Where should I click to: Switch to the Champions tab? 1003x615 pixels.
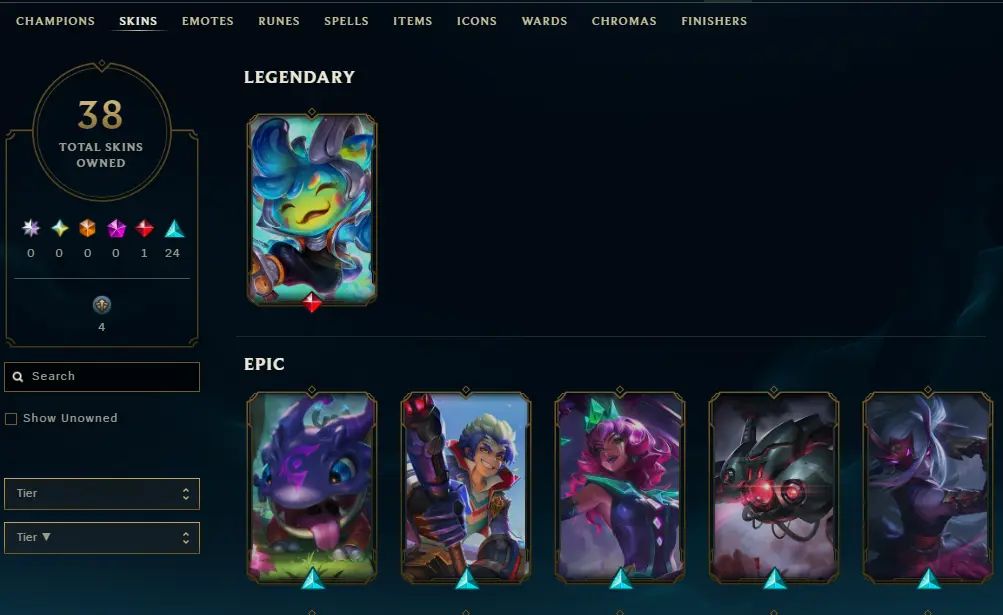click(56, 21)
